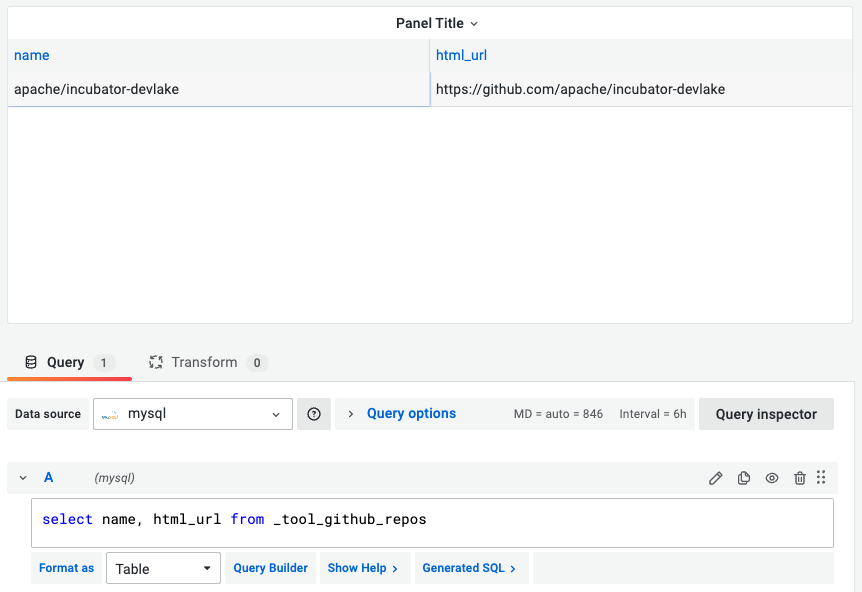Open the Query inspector
This screenshot has width=862, height=592.
point(766,414)
